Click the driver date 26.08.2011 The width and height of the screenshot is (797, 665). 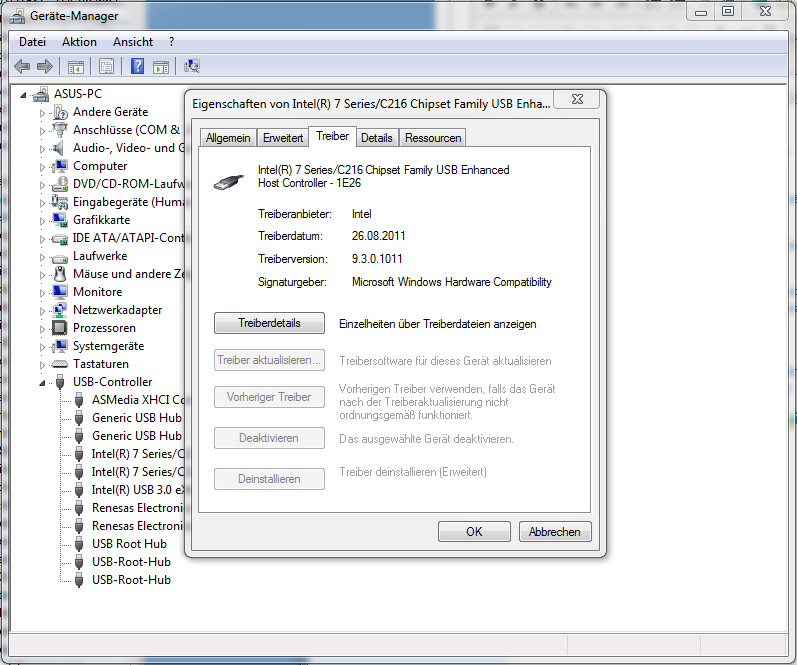tap(378, 236)
